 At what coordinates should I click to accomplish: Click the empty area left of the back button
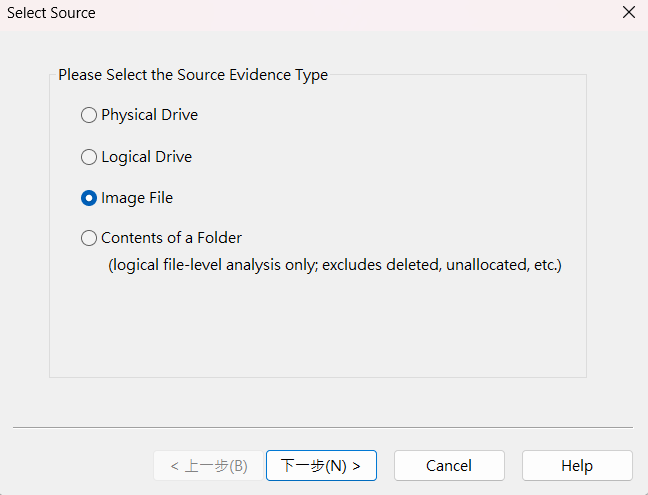tap(80, 466)
